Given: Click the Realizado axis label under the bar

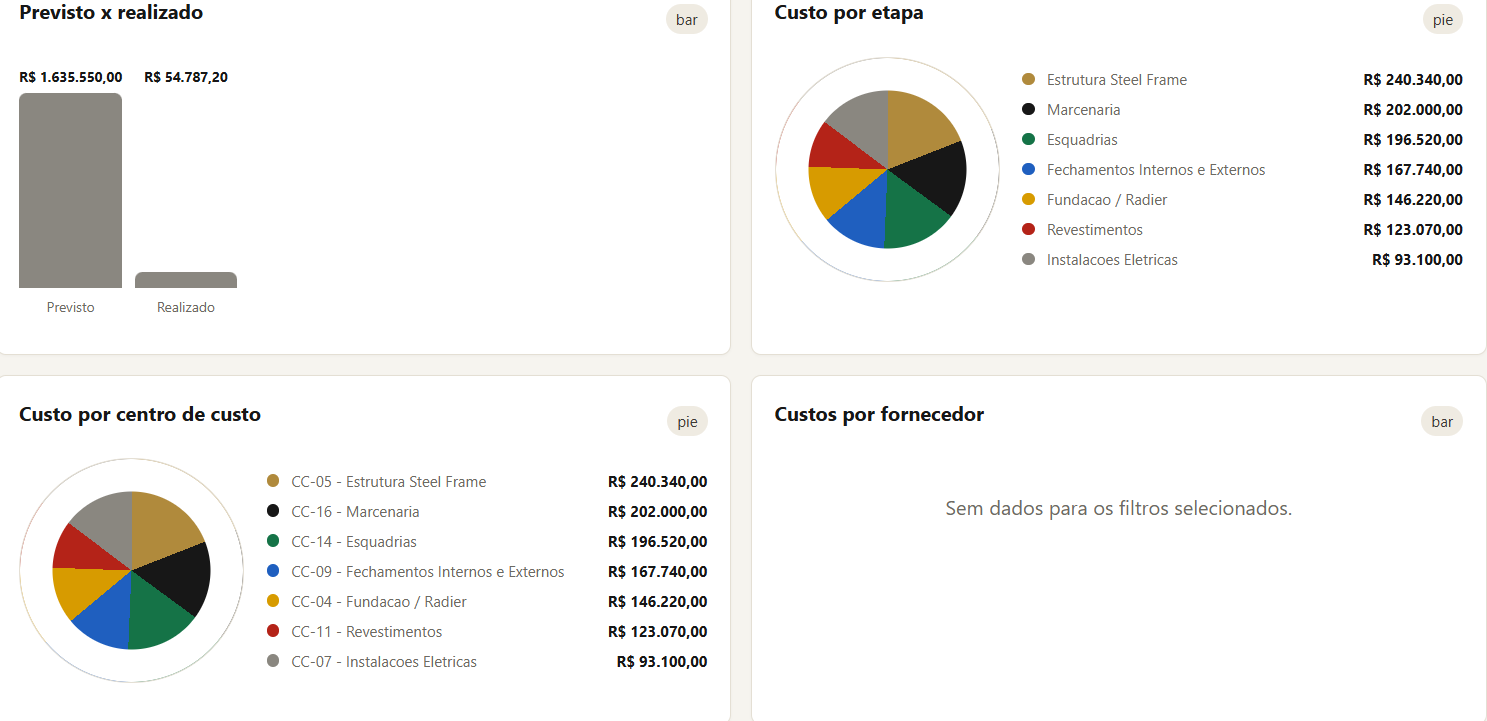Looking at the screenshot, I should pos(186,307).
